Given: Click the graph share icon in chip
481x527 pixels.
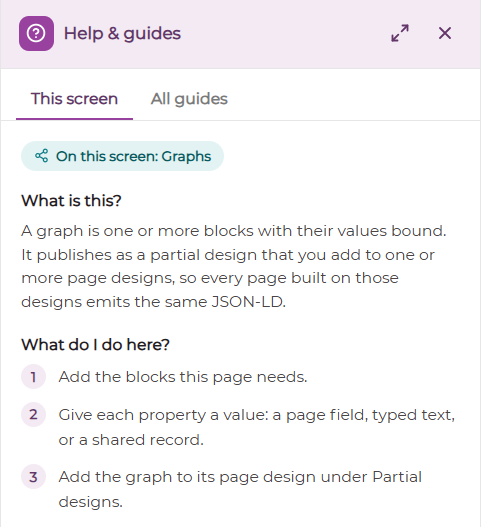Looking at the screenshot, I should tap(42, 156).
